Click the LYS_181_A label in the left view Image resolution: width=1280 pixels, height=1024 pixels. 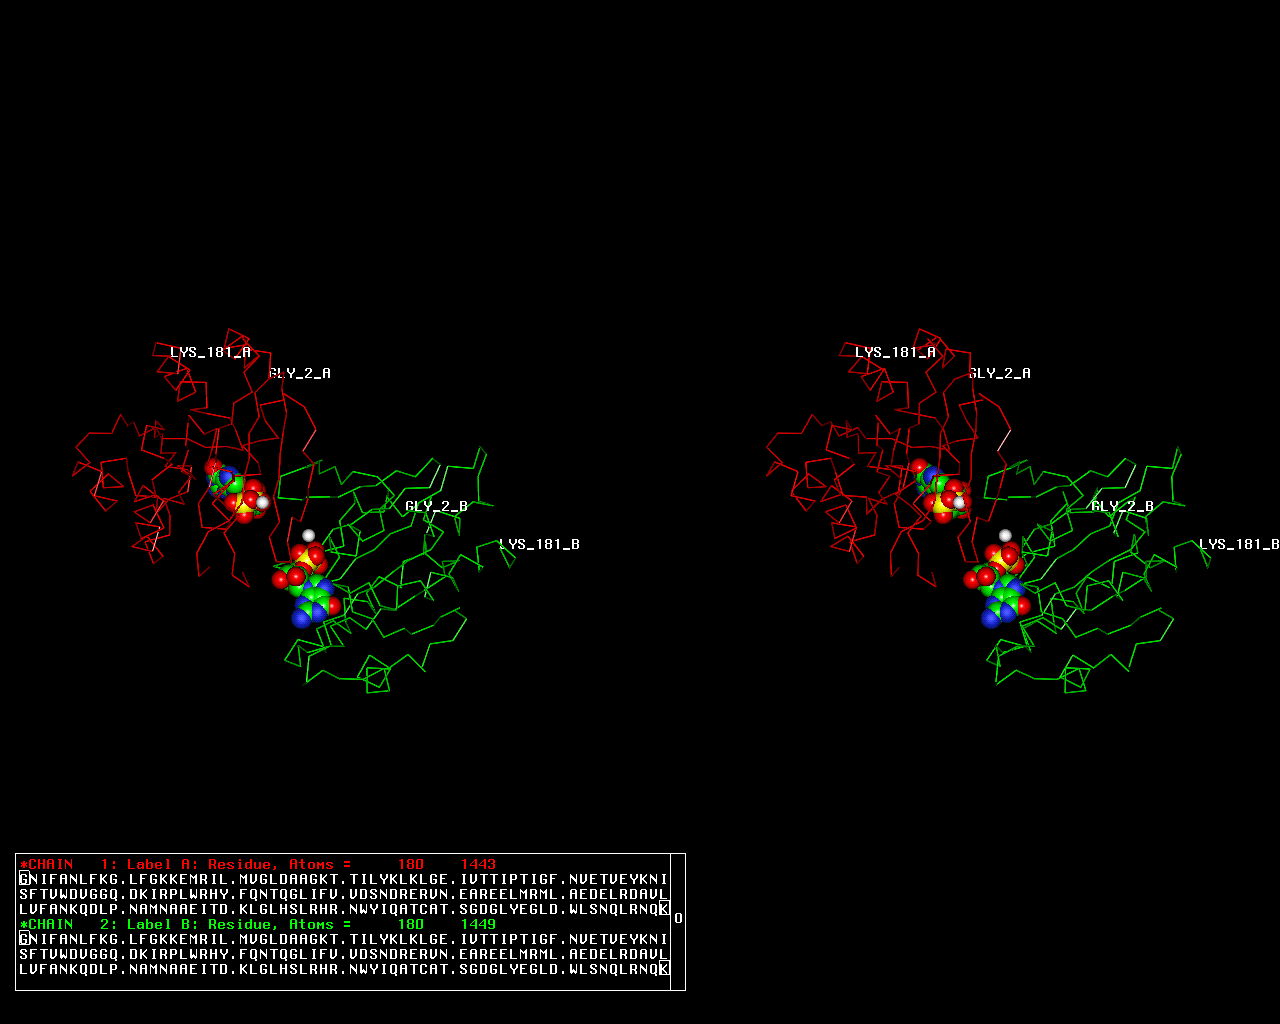pyautogui.click(x=210, y=352)
